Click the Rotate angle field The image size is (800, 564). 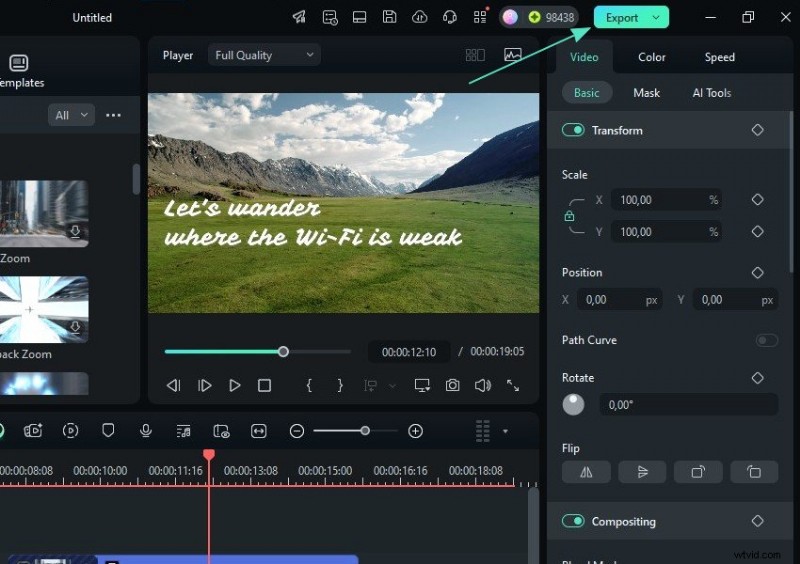(689, 405)
